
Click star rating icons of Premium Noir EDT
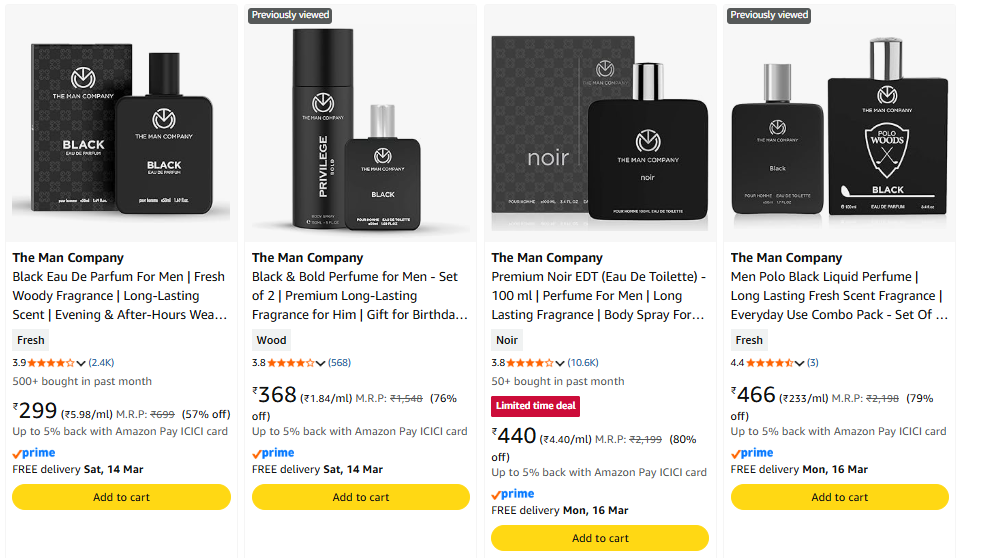pos(530,363)
